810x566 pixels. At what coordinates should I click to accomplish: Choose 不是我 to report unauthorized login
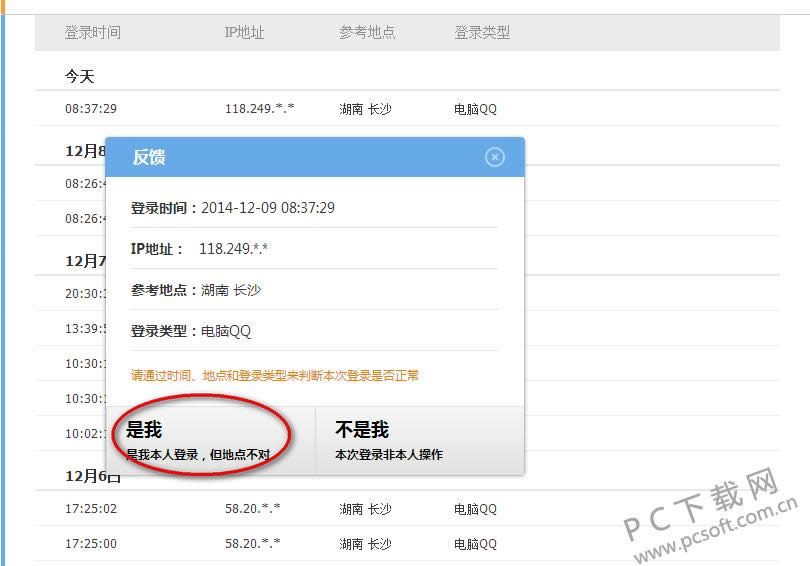coord(419,441)
